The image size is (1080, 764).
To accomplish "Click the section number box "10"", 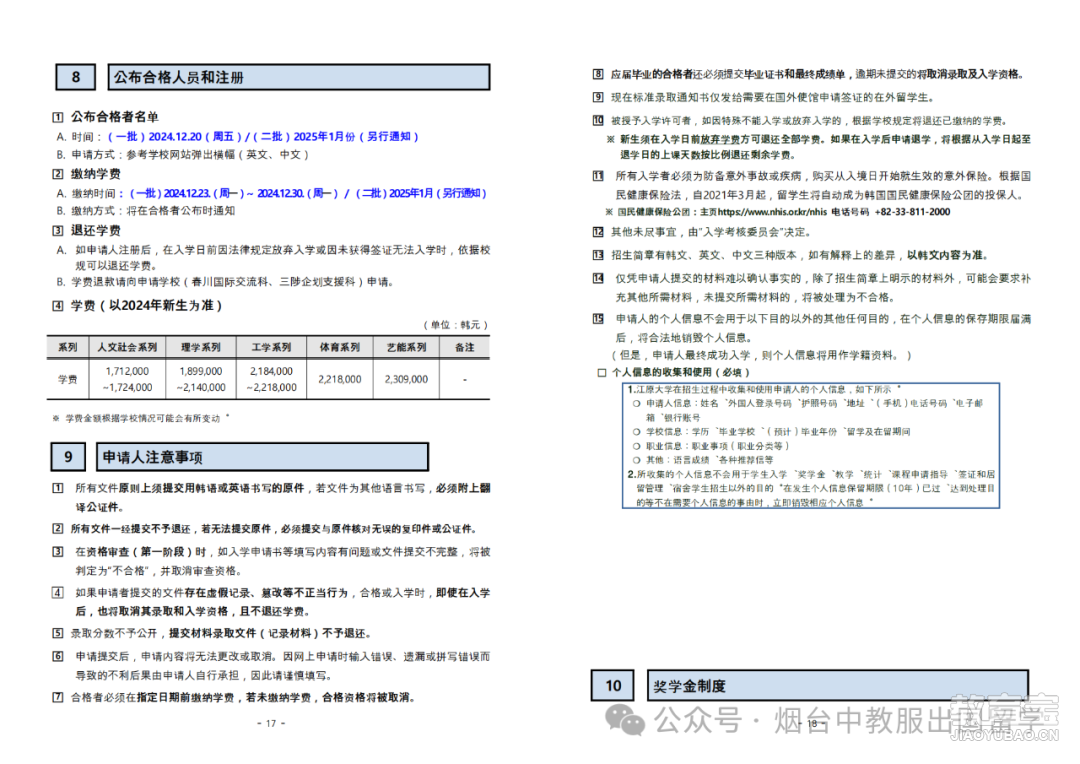I will coord(613,685).
